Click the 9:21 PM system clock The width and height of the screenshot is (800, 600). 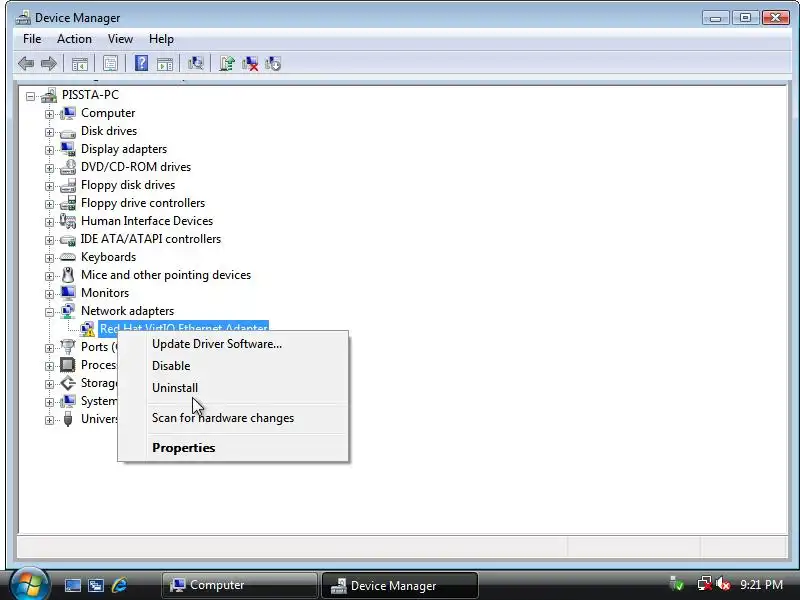point(762,584)
